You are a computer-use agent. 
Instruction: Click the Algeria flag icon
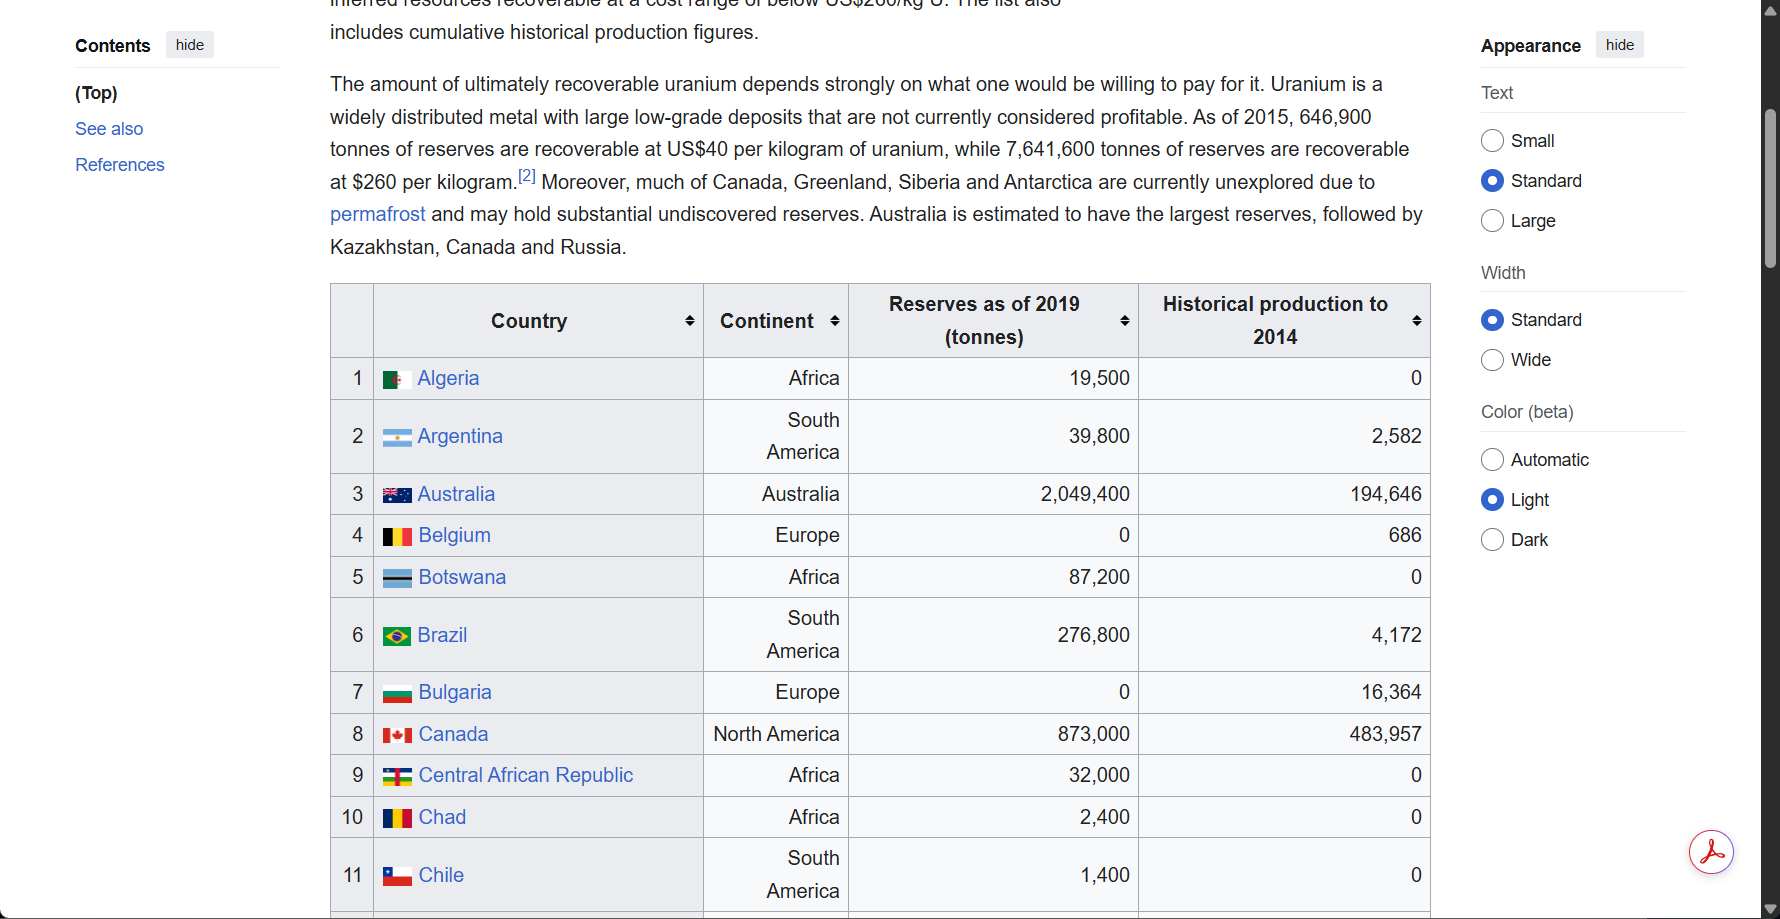(396, 380)
